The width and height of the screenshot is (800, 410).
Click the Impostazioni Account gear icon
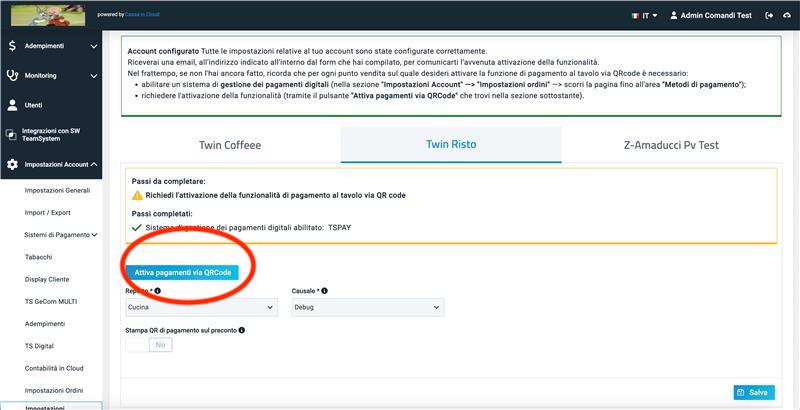click(x=12, y=164)
